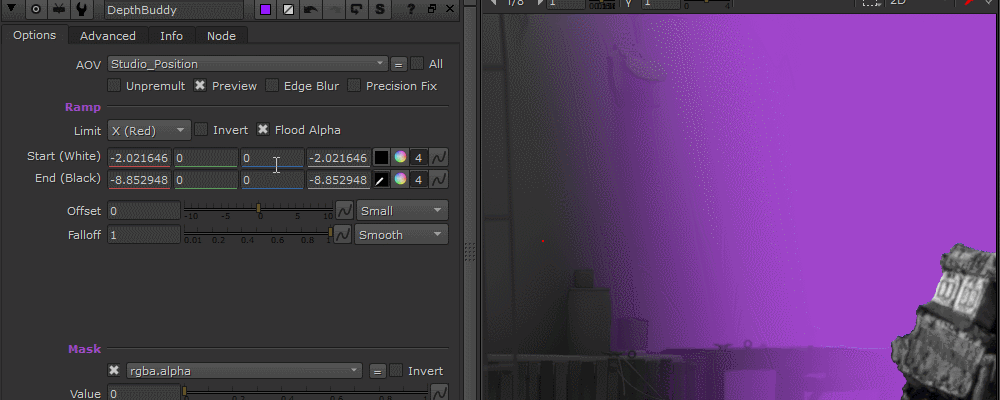
Task: Open the Smooth falloff type dropdown
Action: click(x=401, y=235)
